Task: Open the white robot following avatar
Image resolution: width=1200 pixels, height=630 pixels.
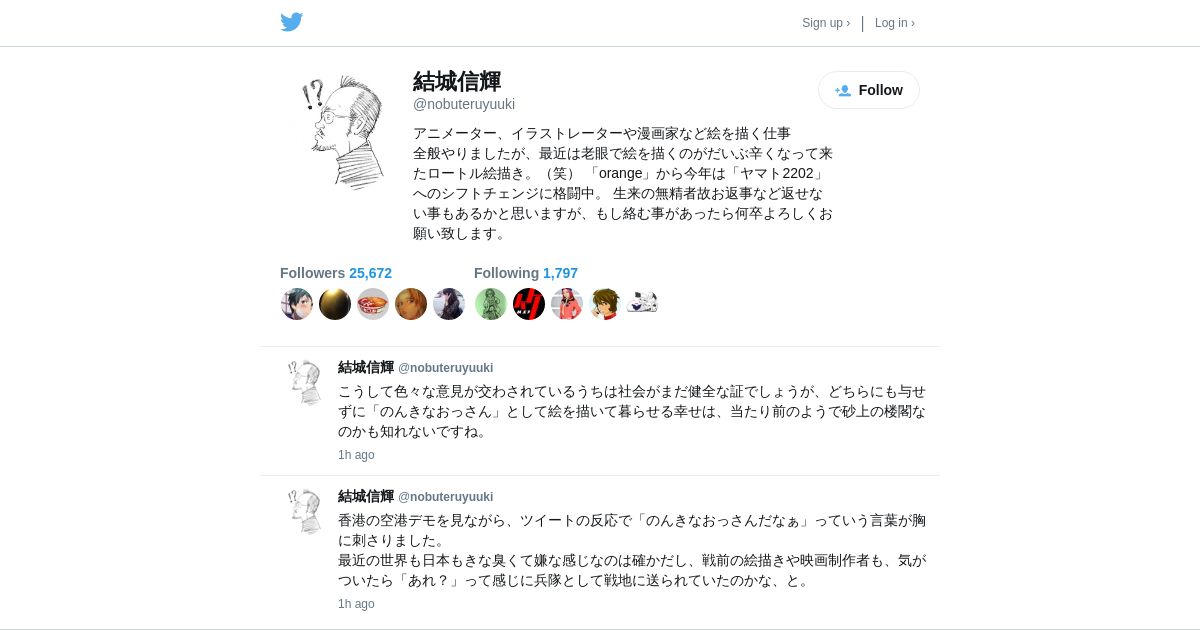Action: (x=643, y=304)
